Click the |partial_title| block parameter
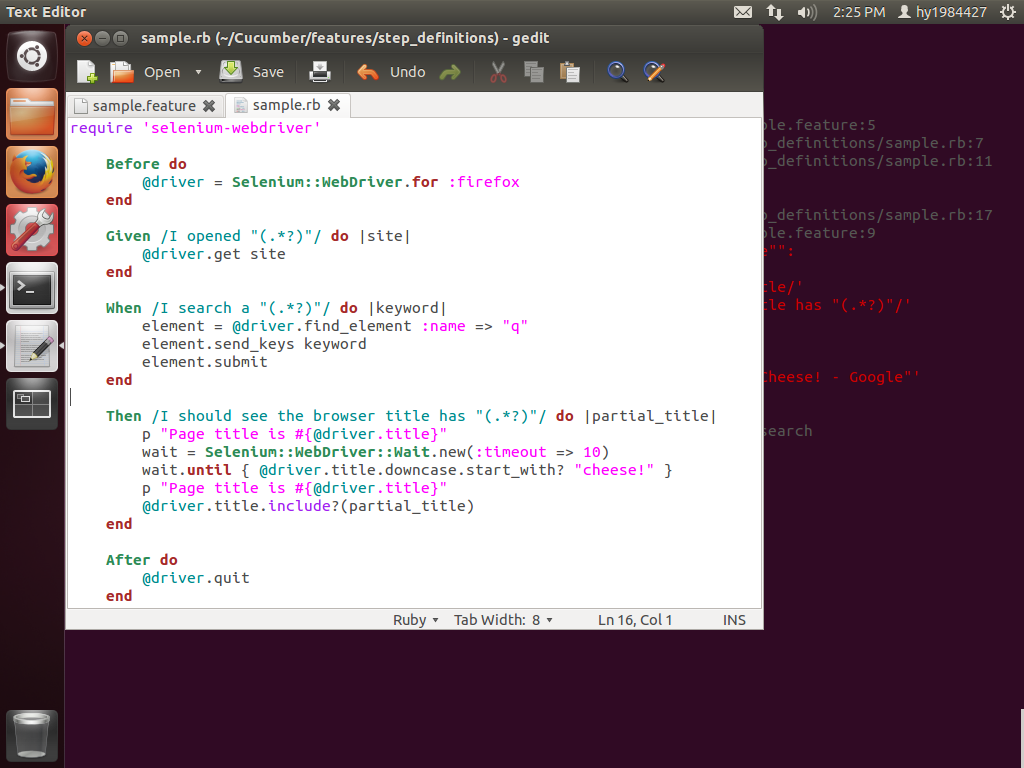This screenshot has height=768, width=1024. pos(650,416)
